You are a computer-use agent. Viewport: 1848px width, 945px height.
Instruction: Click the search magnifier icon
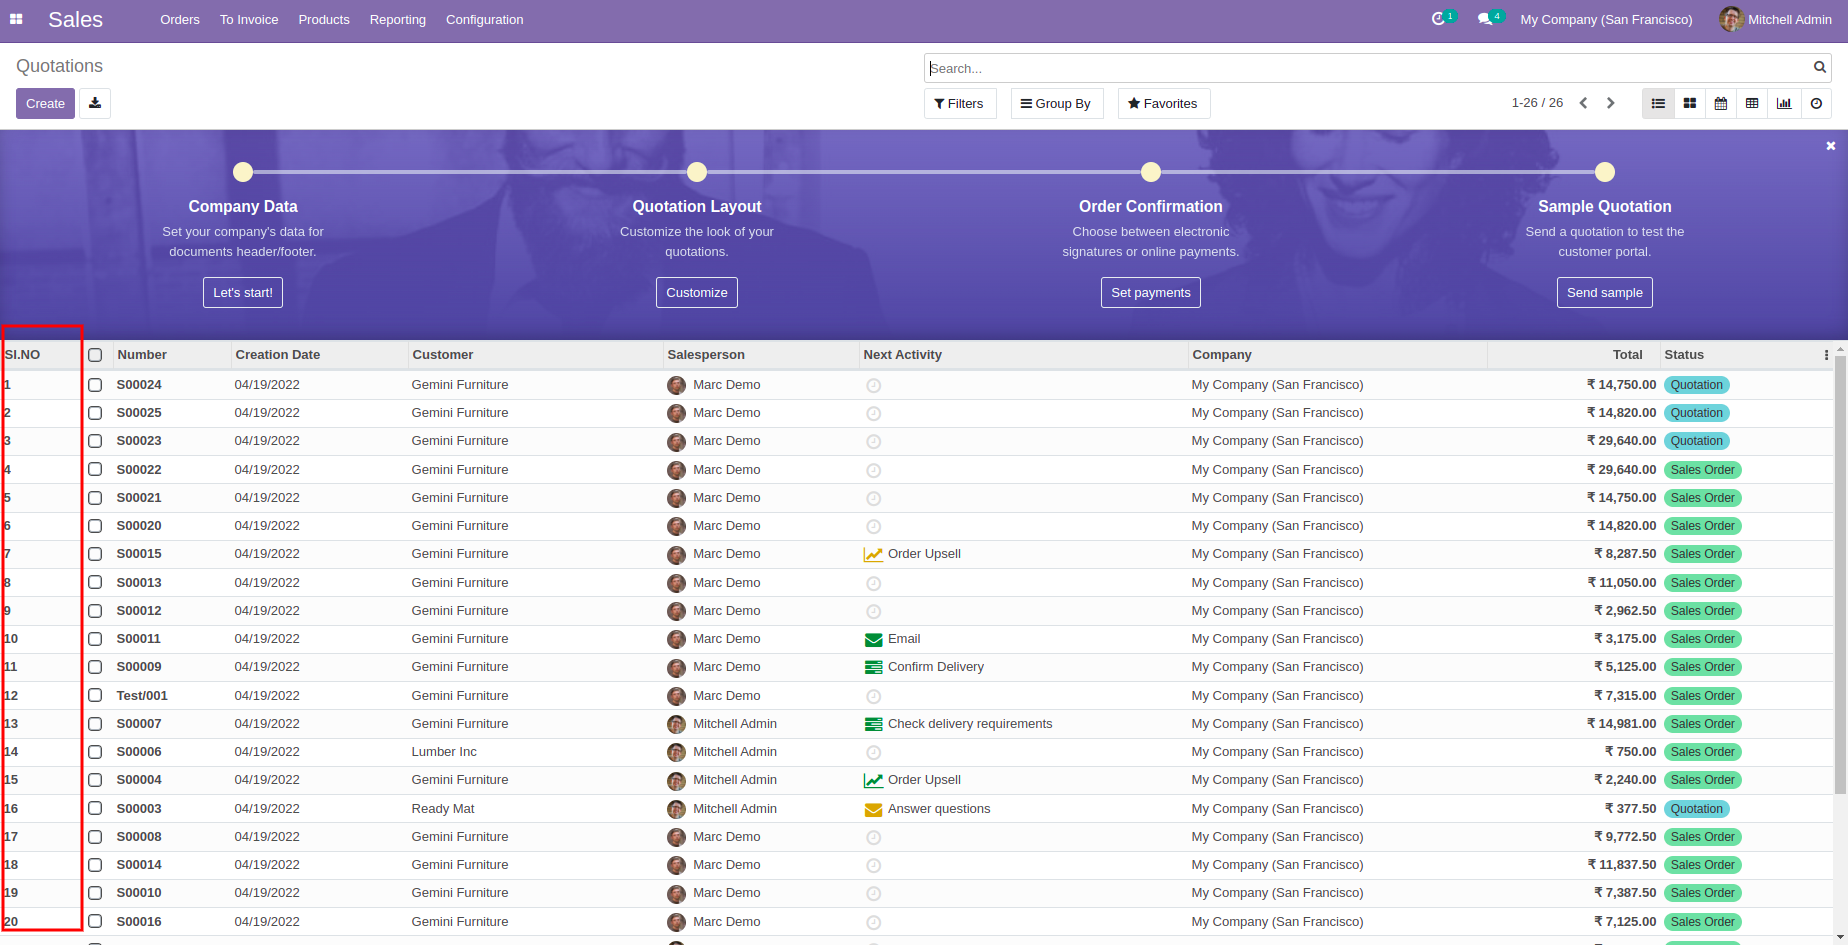point(1820,68)
